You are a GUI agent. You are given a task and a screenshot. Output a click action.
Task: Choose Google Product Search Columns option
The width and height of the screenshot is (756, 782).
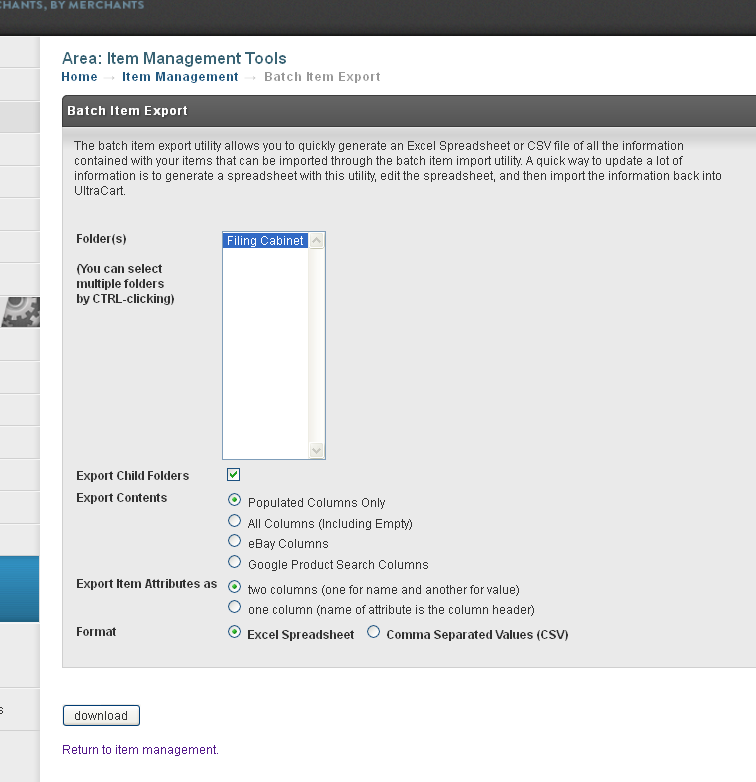click(234, 562)
